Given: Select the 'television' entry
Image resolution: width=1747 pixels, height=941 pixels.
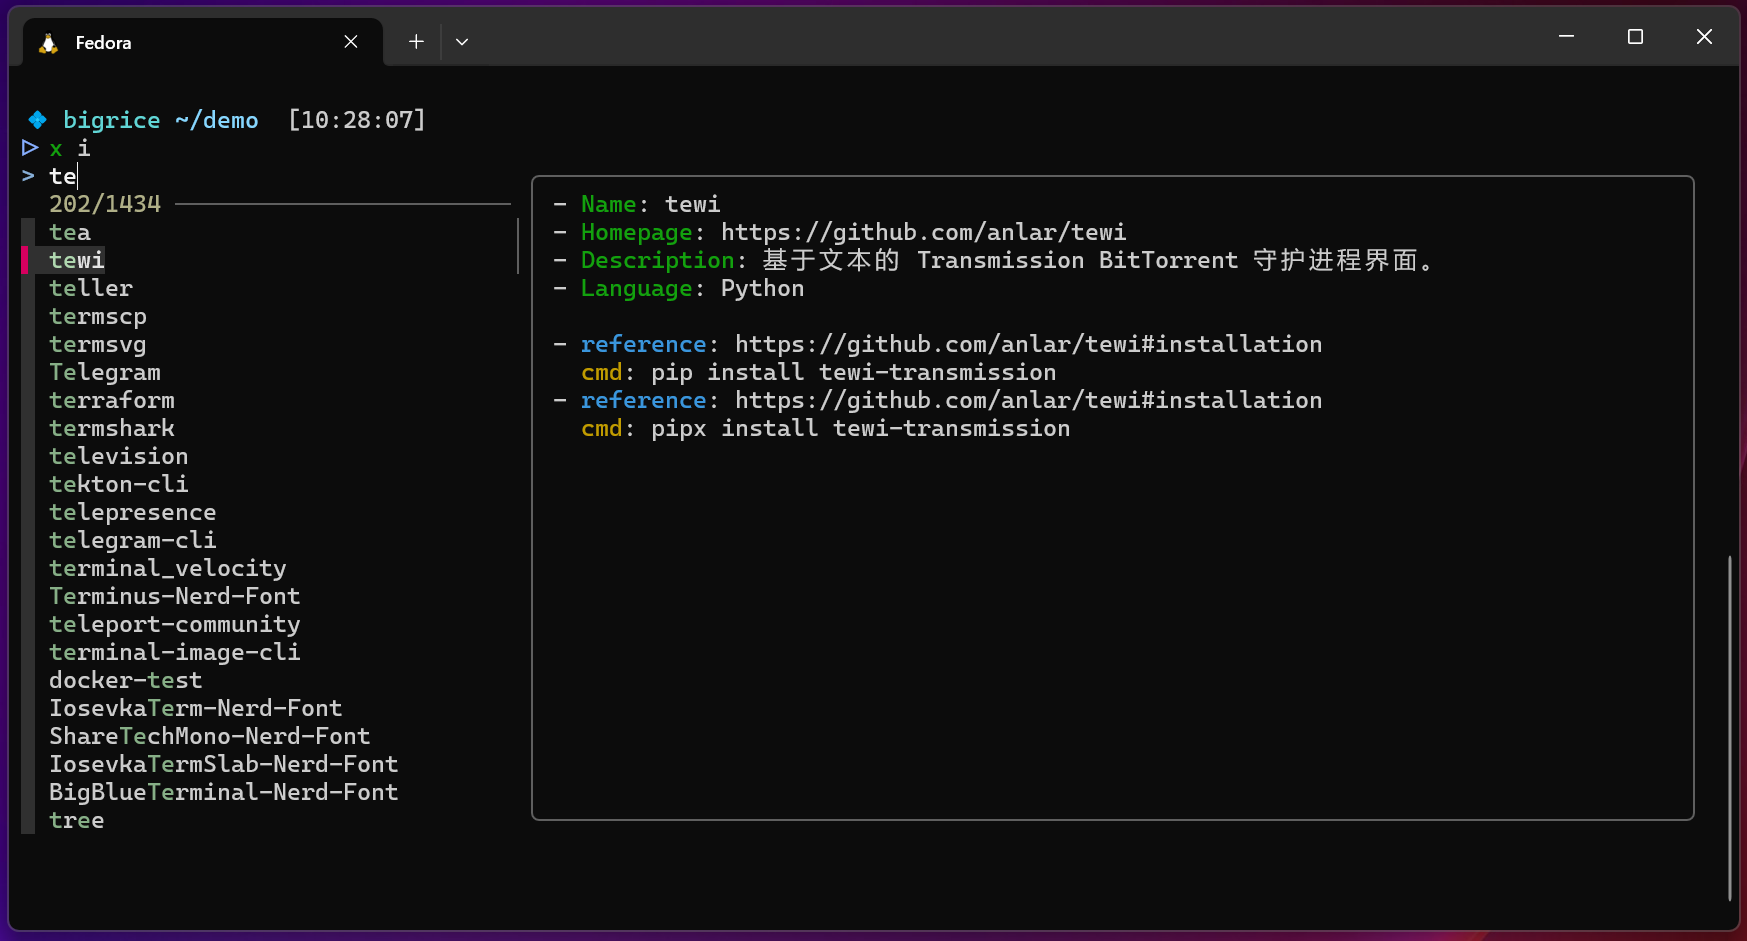Looking at the screenshot, I should (119, 456).
